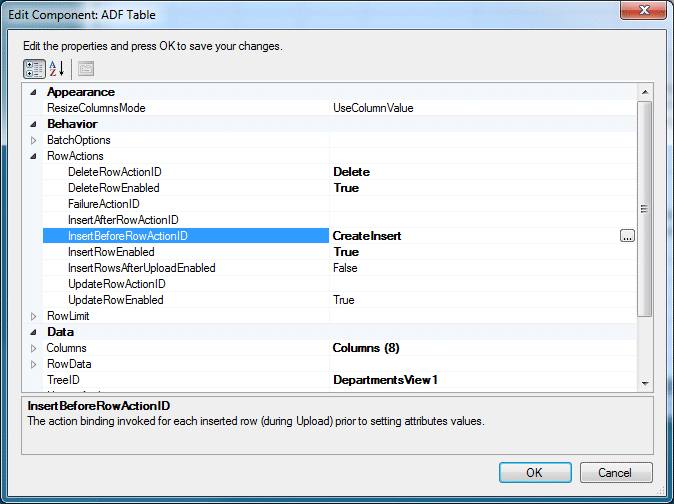Screen dimensions: 674x504
Task: Click the empty UpdateRowActionID value field
Action: (483, 284)
